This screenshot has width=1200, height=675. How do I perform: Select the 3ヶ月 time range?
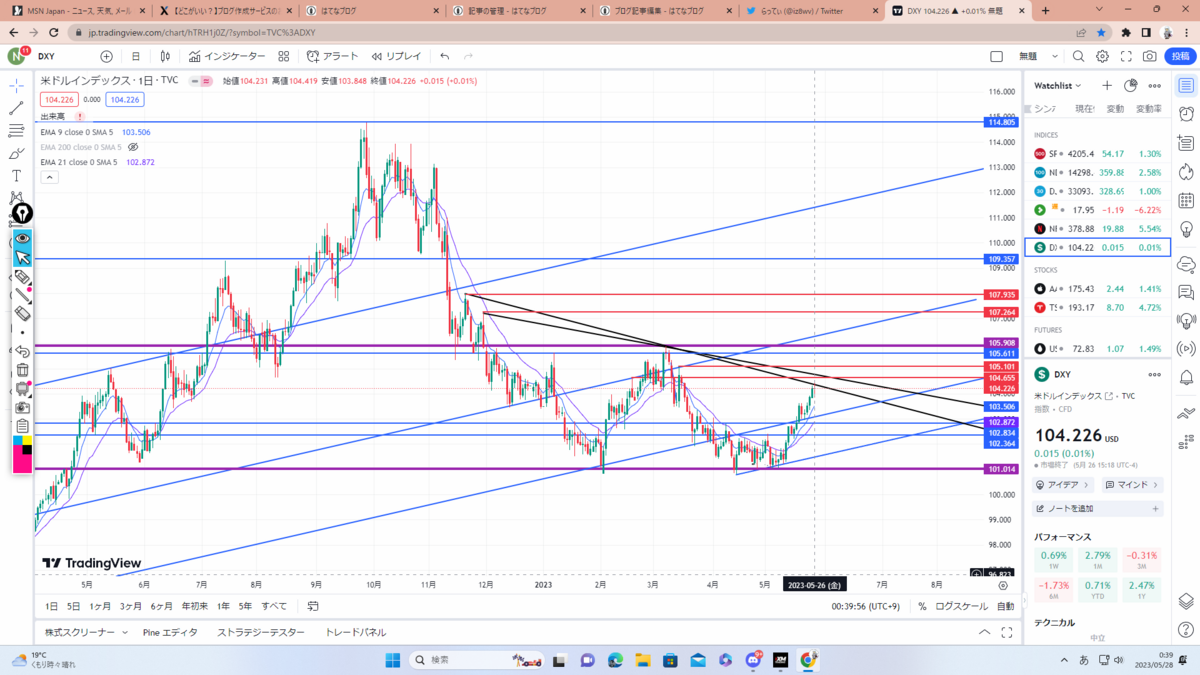coord(131,606)
